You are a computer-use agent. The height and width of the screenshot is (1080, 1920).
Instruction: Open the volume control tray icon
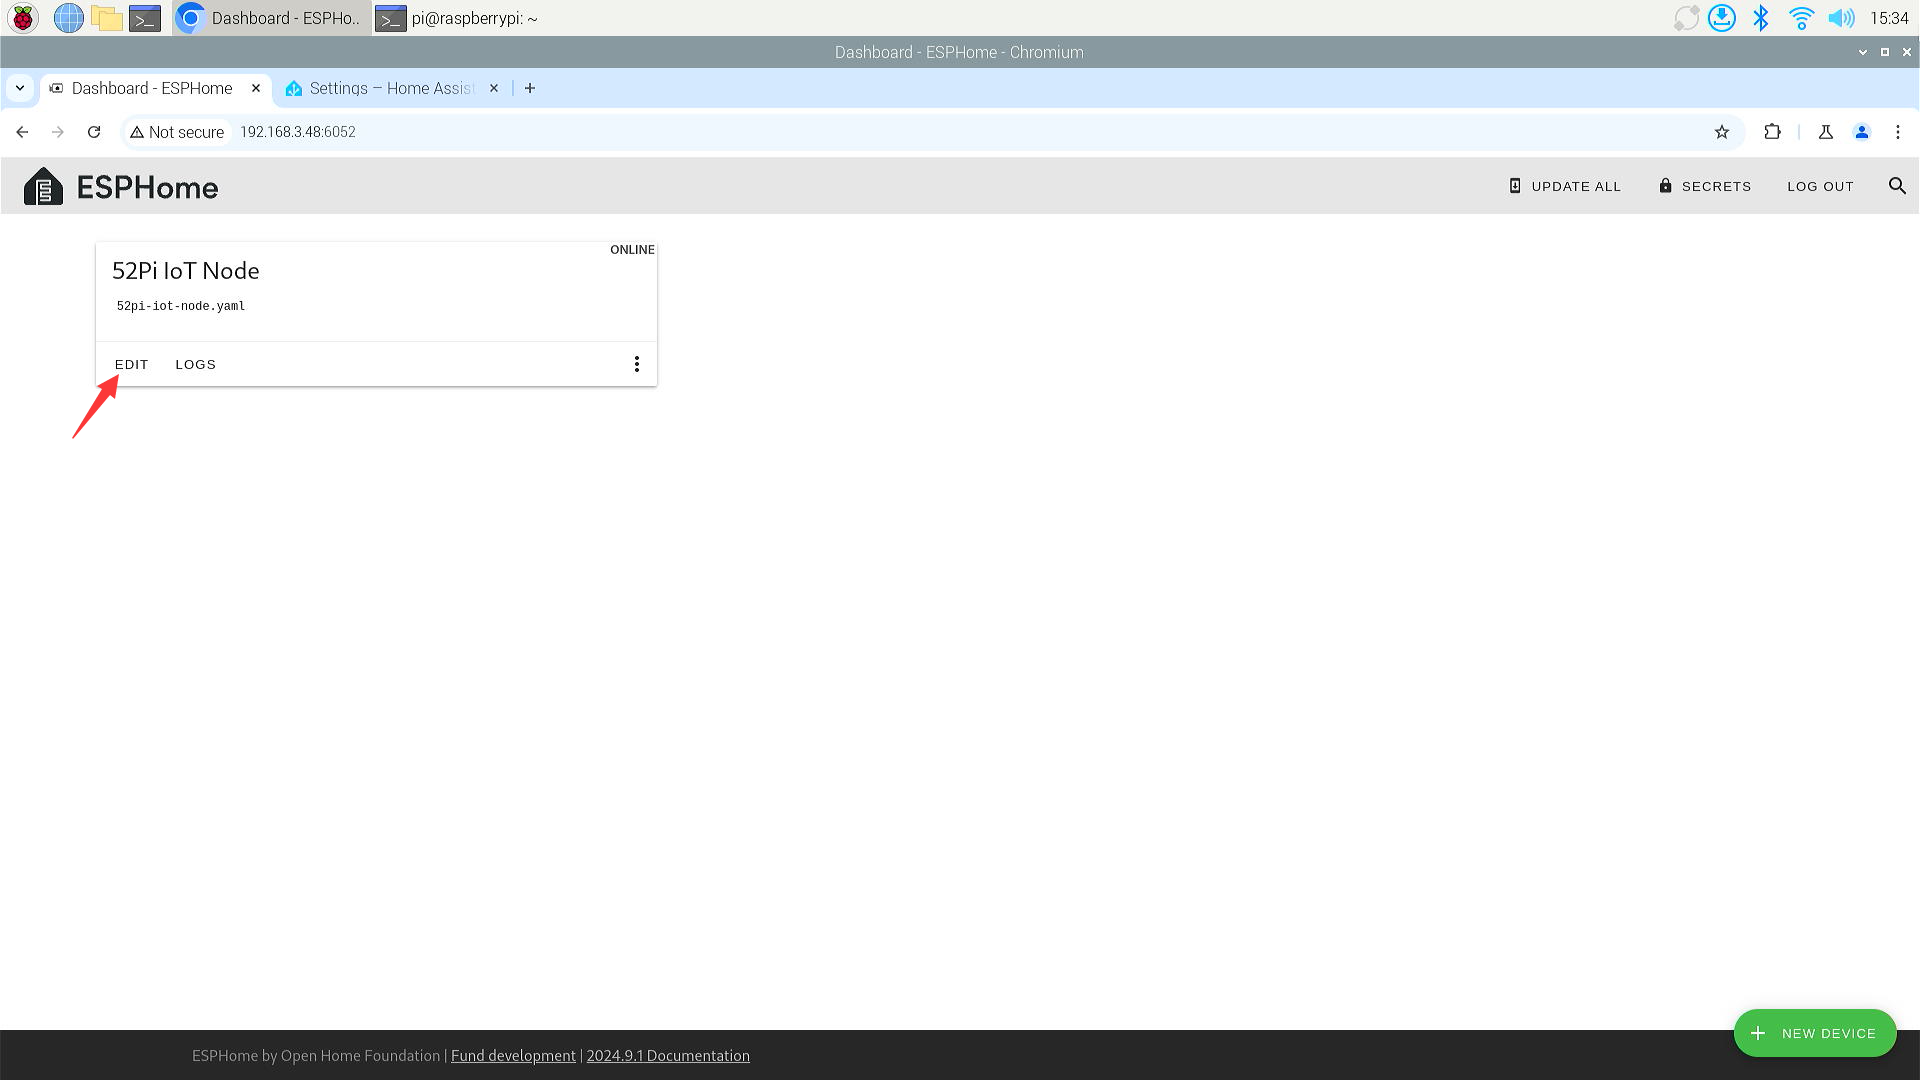point(1840,18)
